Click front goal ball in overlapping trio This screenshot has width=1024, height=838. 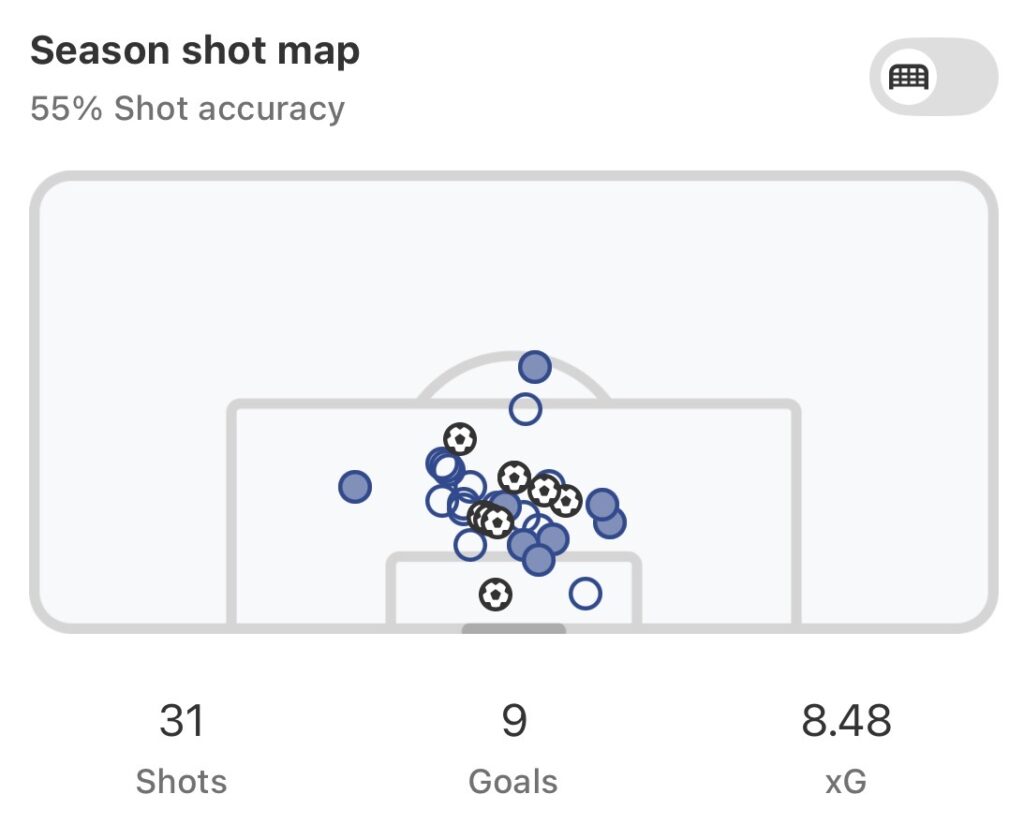coord(498,521)
